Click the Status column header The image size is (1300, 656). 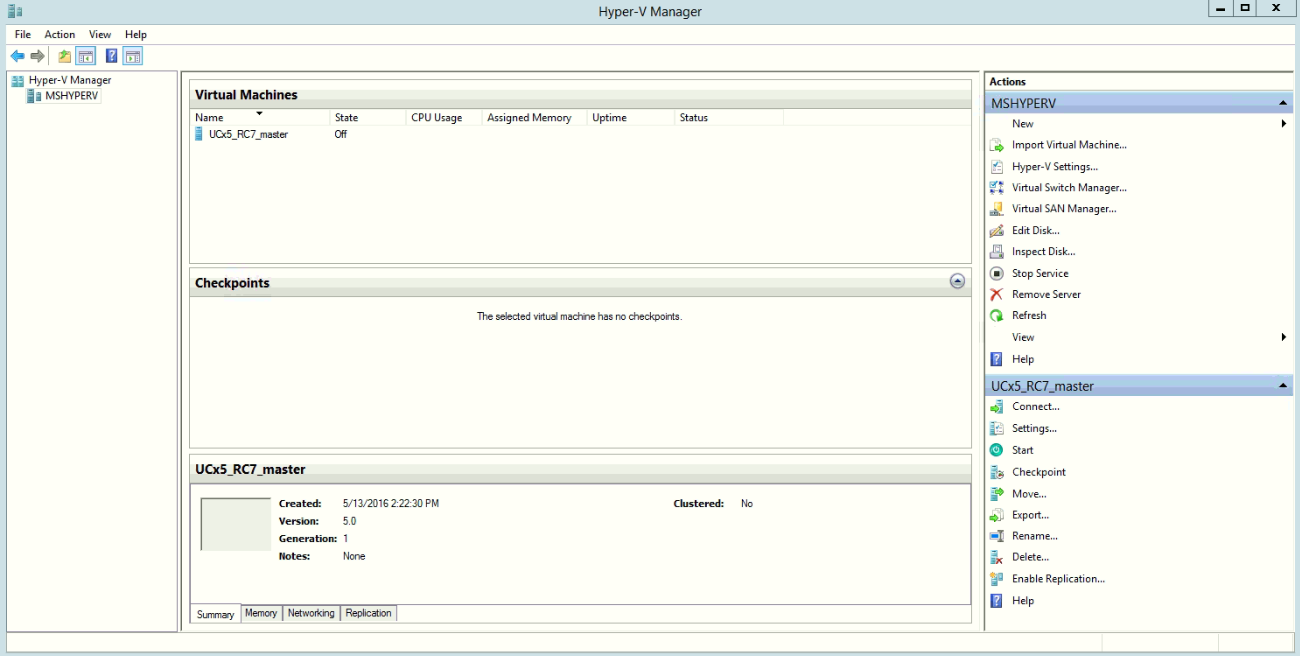(729, 118)
